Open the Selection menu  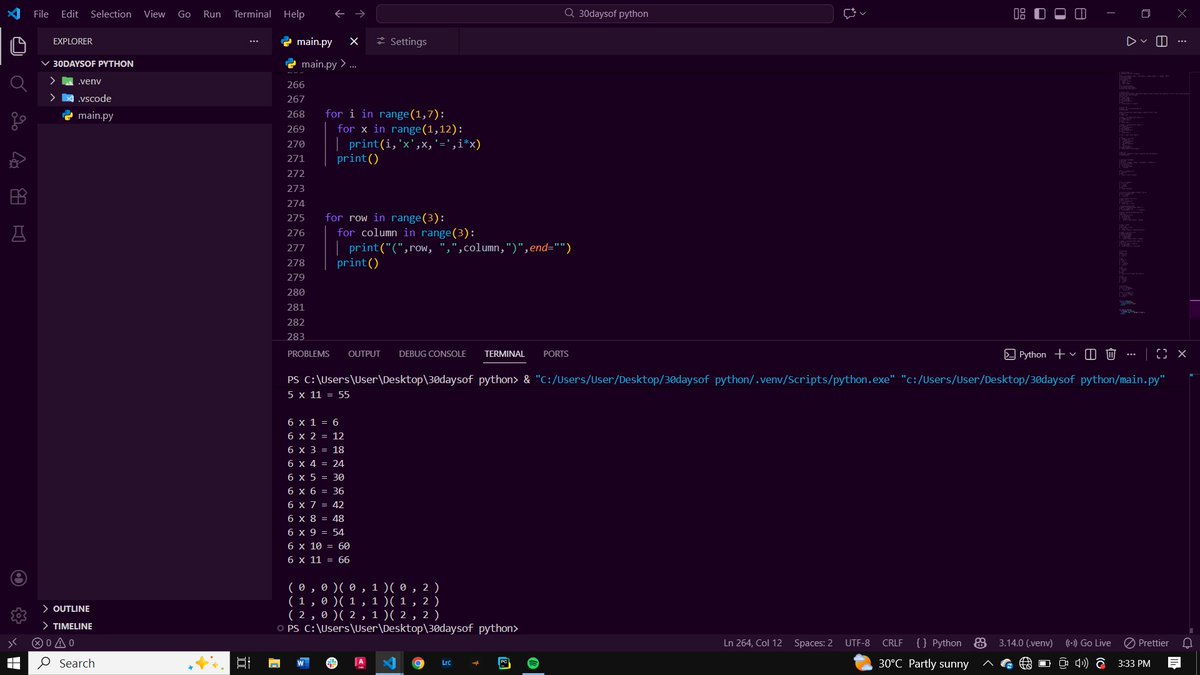tap(111, 14)
